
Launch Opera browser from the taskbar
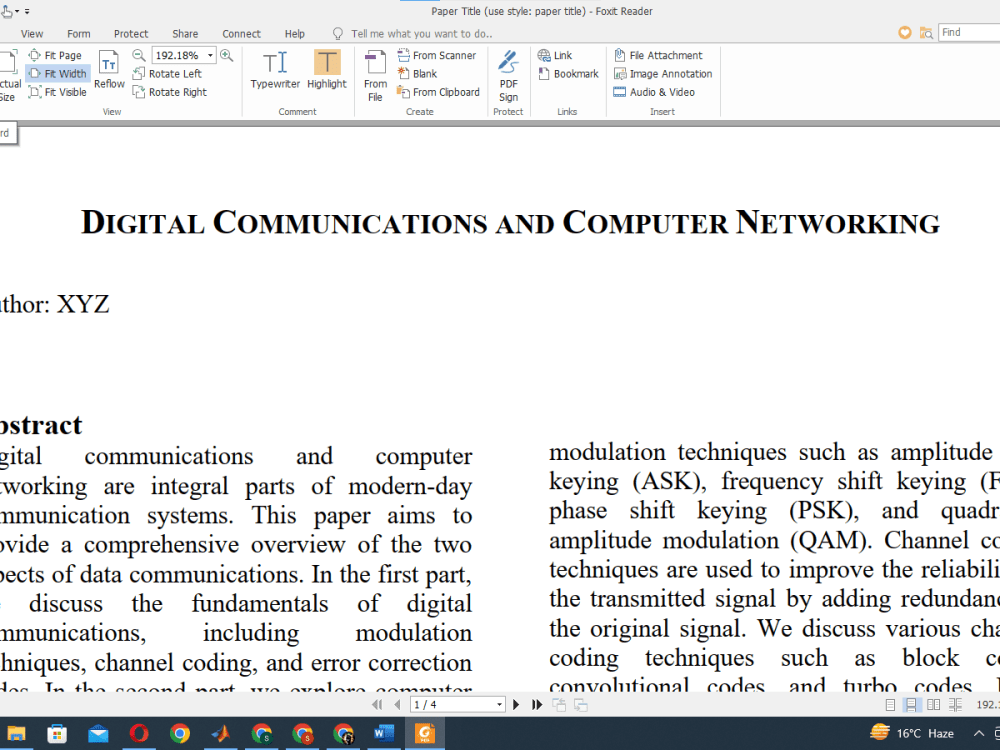point(139,734)
